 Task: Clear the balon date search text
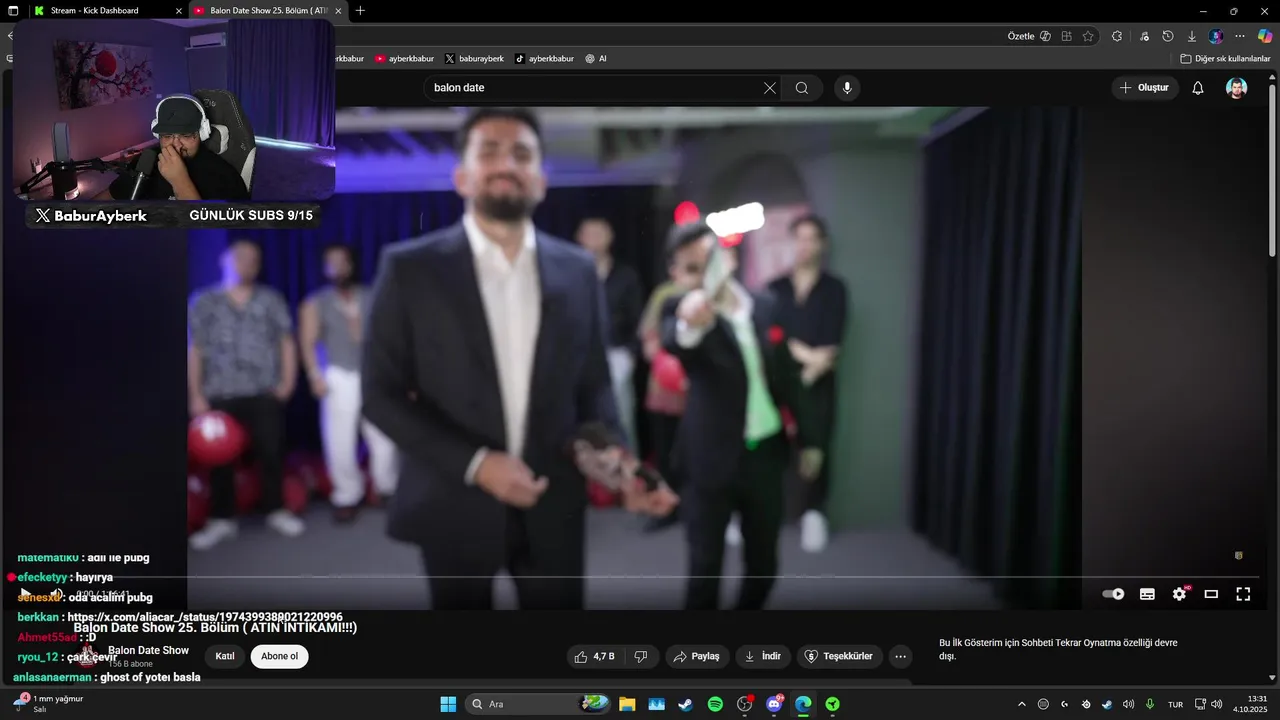pos(769,88)
